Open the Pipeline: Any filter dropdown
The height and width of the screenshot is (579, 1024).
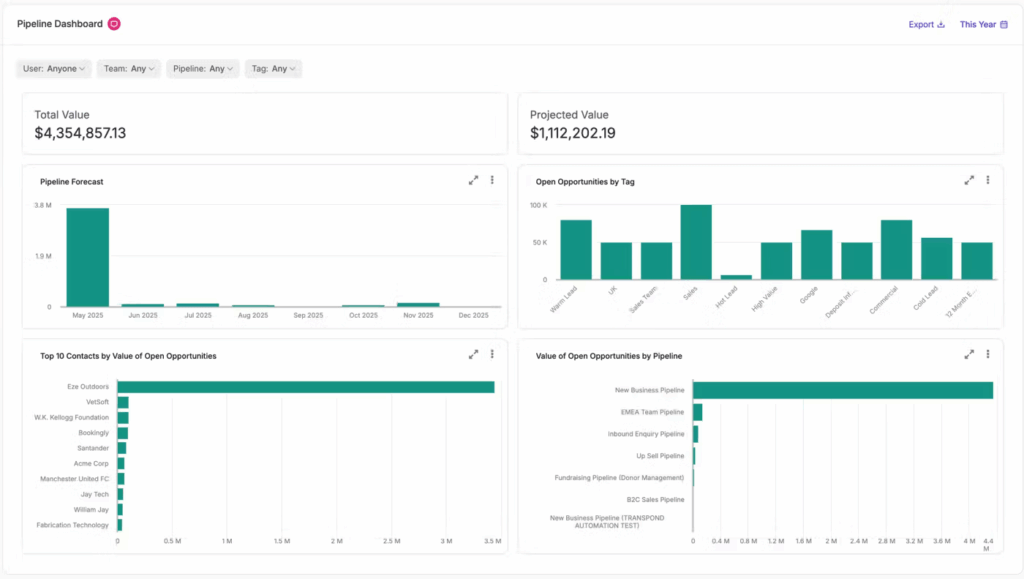click(x=203, y=69)
